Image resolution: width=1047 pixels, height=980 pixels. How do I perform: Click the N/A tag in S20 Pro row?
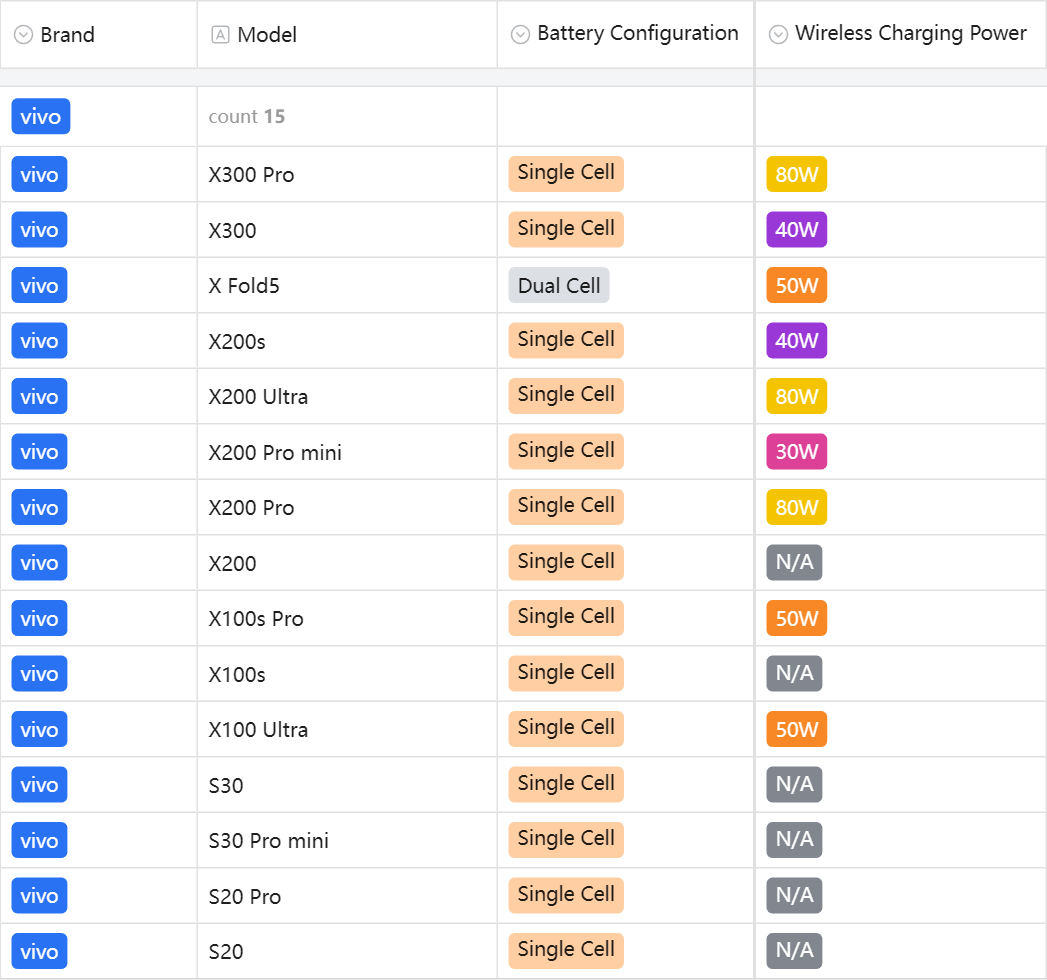coord(795,896)
